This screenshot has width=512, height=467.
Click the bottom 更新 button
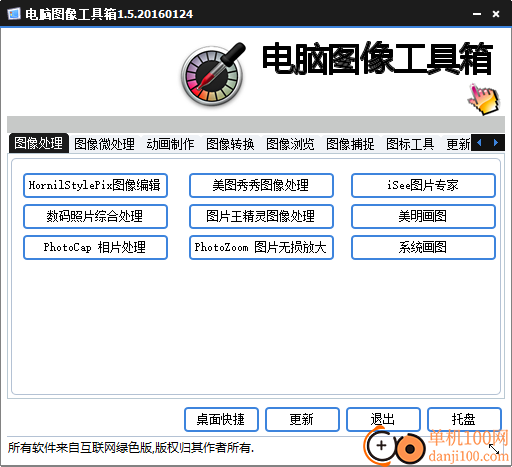coord(302,419)
